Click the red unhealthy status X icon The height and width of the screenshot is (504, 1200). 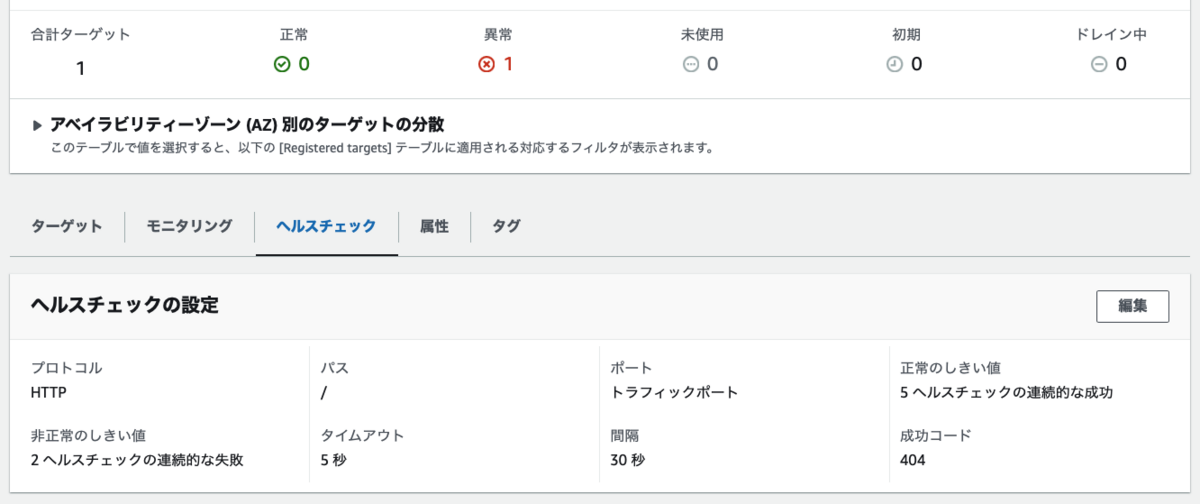487,64
